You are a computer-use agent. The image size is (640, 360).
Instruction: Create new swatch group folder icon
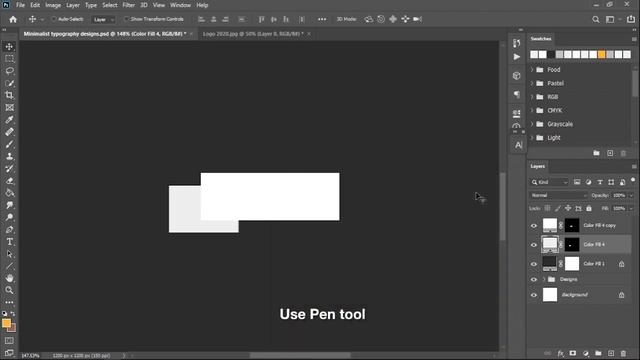click(596, 153)
